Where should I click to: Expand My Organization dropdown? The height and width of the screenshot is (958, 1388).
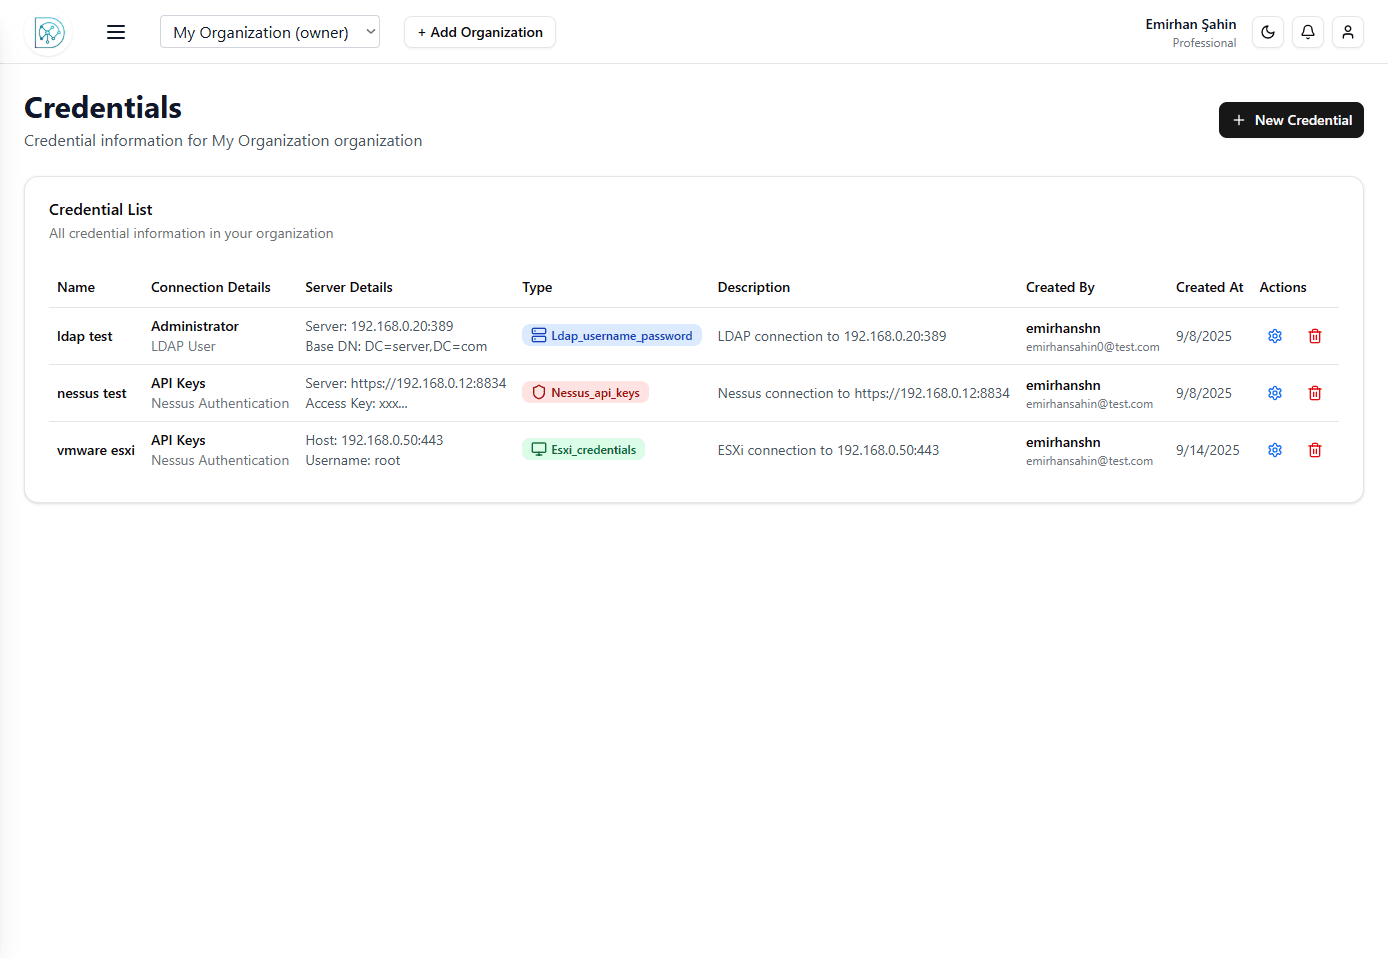(269, 32)
